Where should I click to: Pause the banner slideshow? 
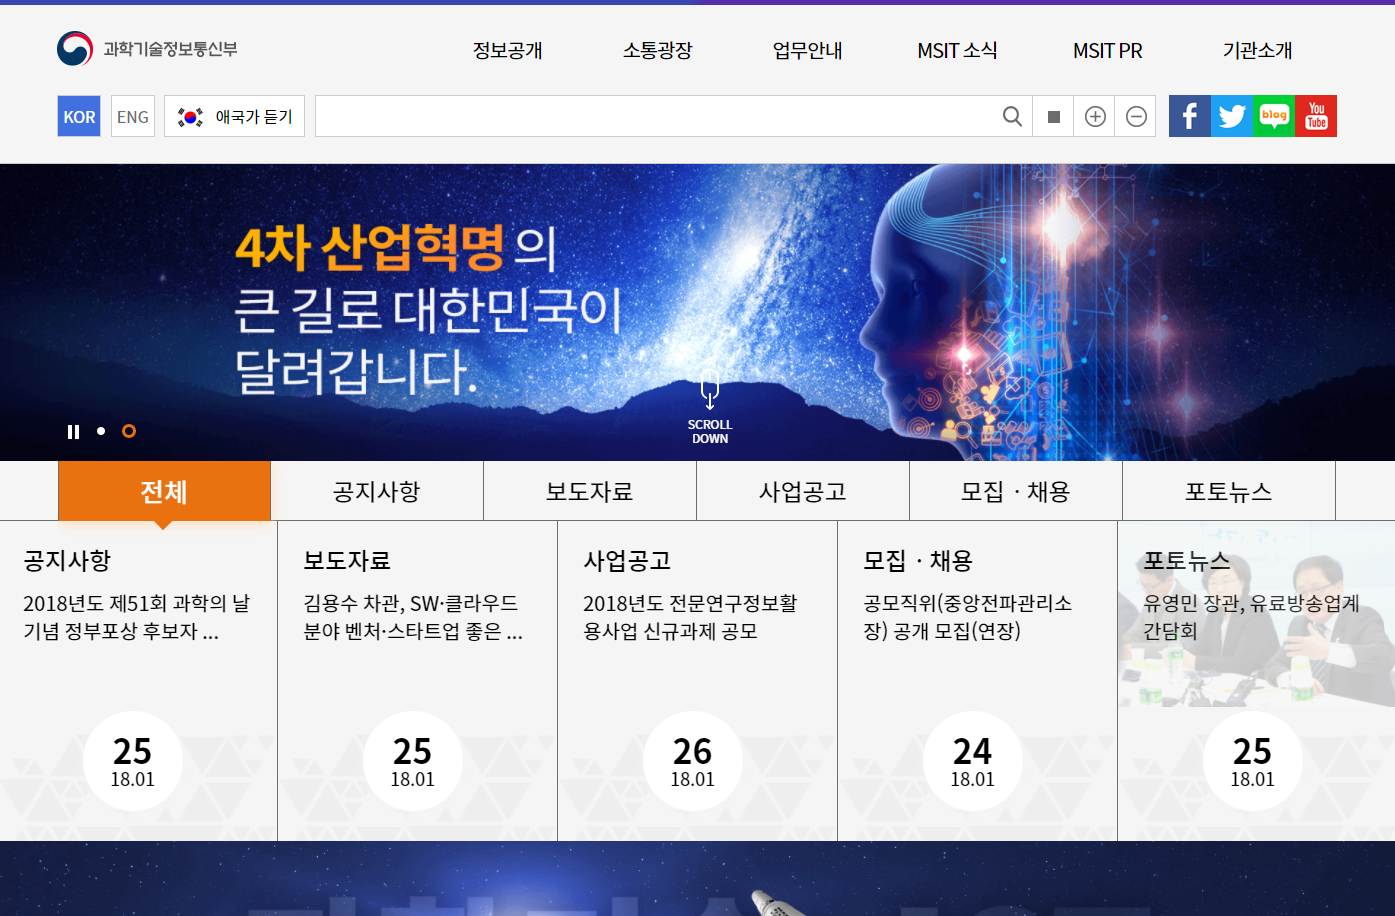pos(73,431)
